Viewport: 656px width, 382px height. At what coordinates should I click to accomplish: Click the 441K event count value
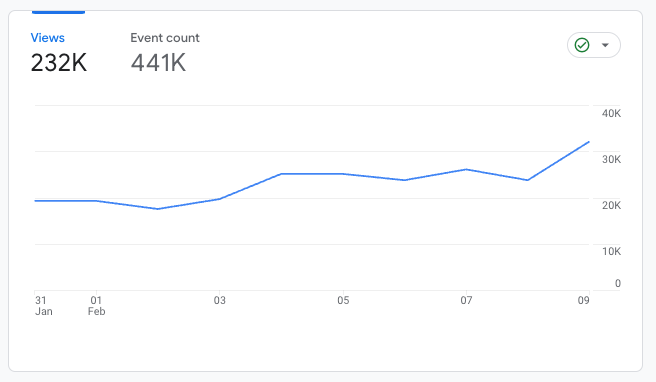click(x=158, y=63)
